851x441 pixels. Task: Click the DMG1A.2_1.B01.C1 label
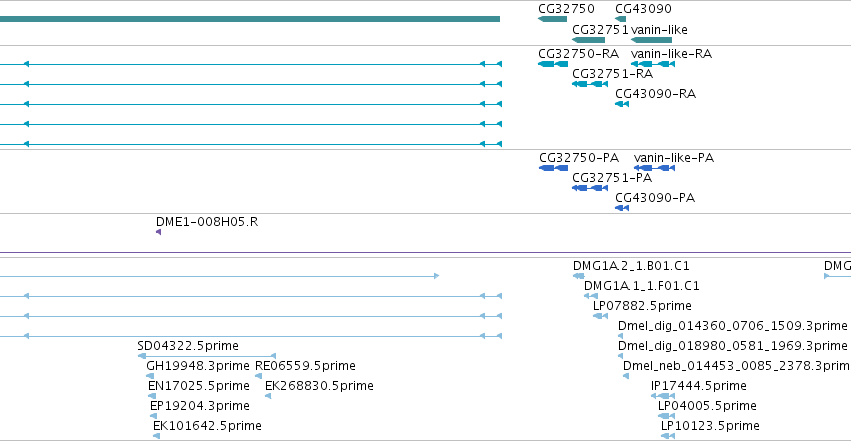coord(631,266)
